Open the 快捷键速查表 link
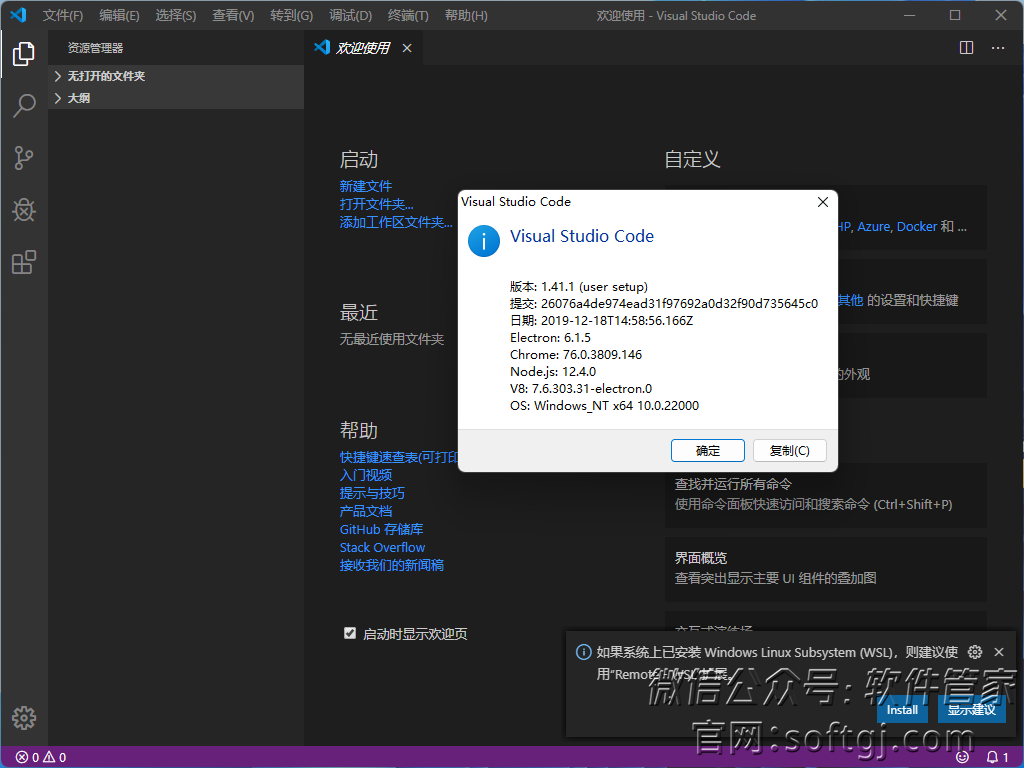Image resolution: width=1024 pixels, height=768 pixels. (399, 457)
